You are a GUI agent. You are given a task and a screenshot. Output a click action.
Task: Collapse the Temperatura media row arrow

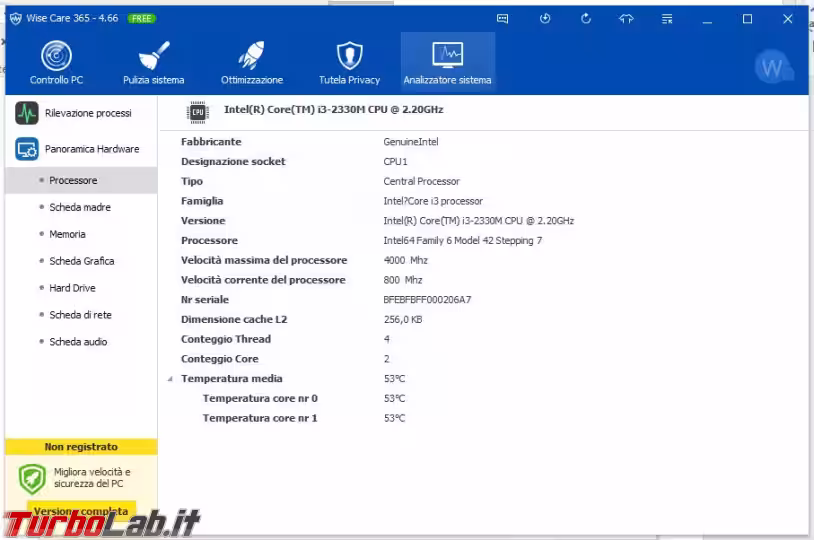170,379
